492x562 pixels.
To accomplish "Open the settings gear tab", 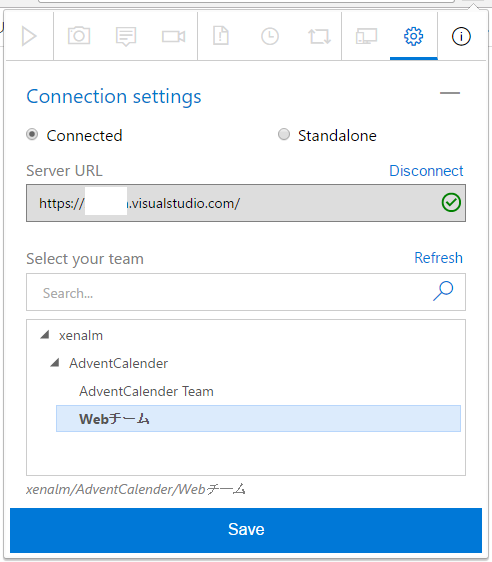I will click(x=414, y=36).
